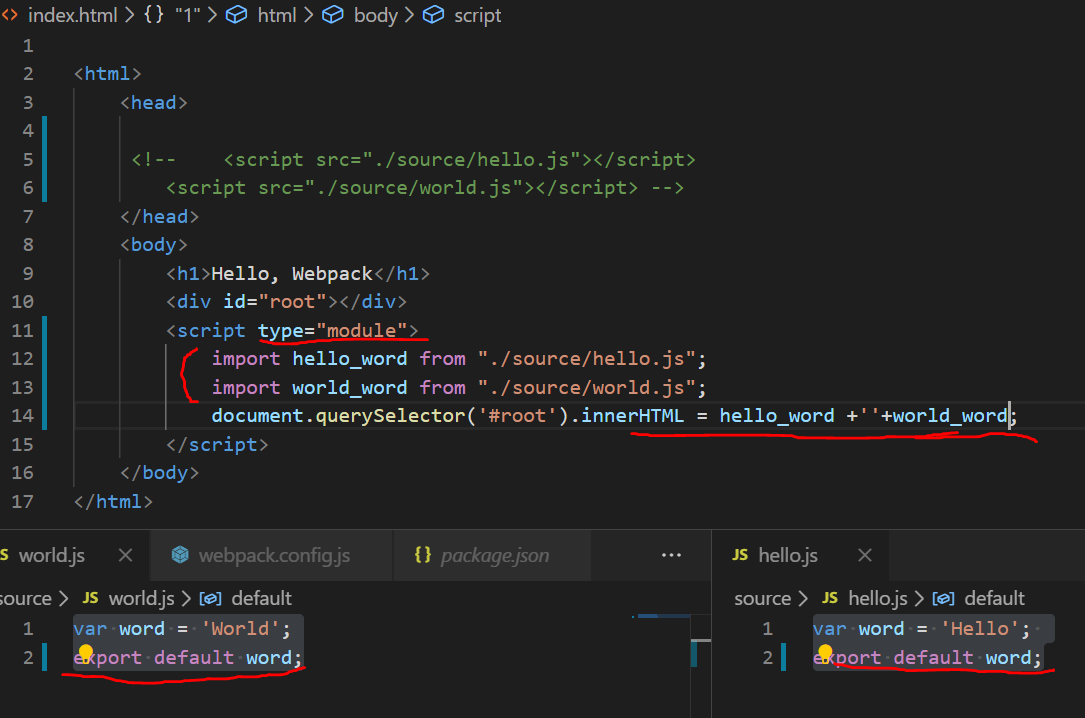The image size is (1085, 718).
Task: Click var word = 'Hello' in hello.js
Action: coord(922,629)
